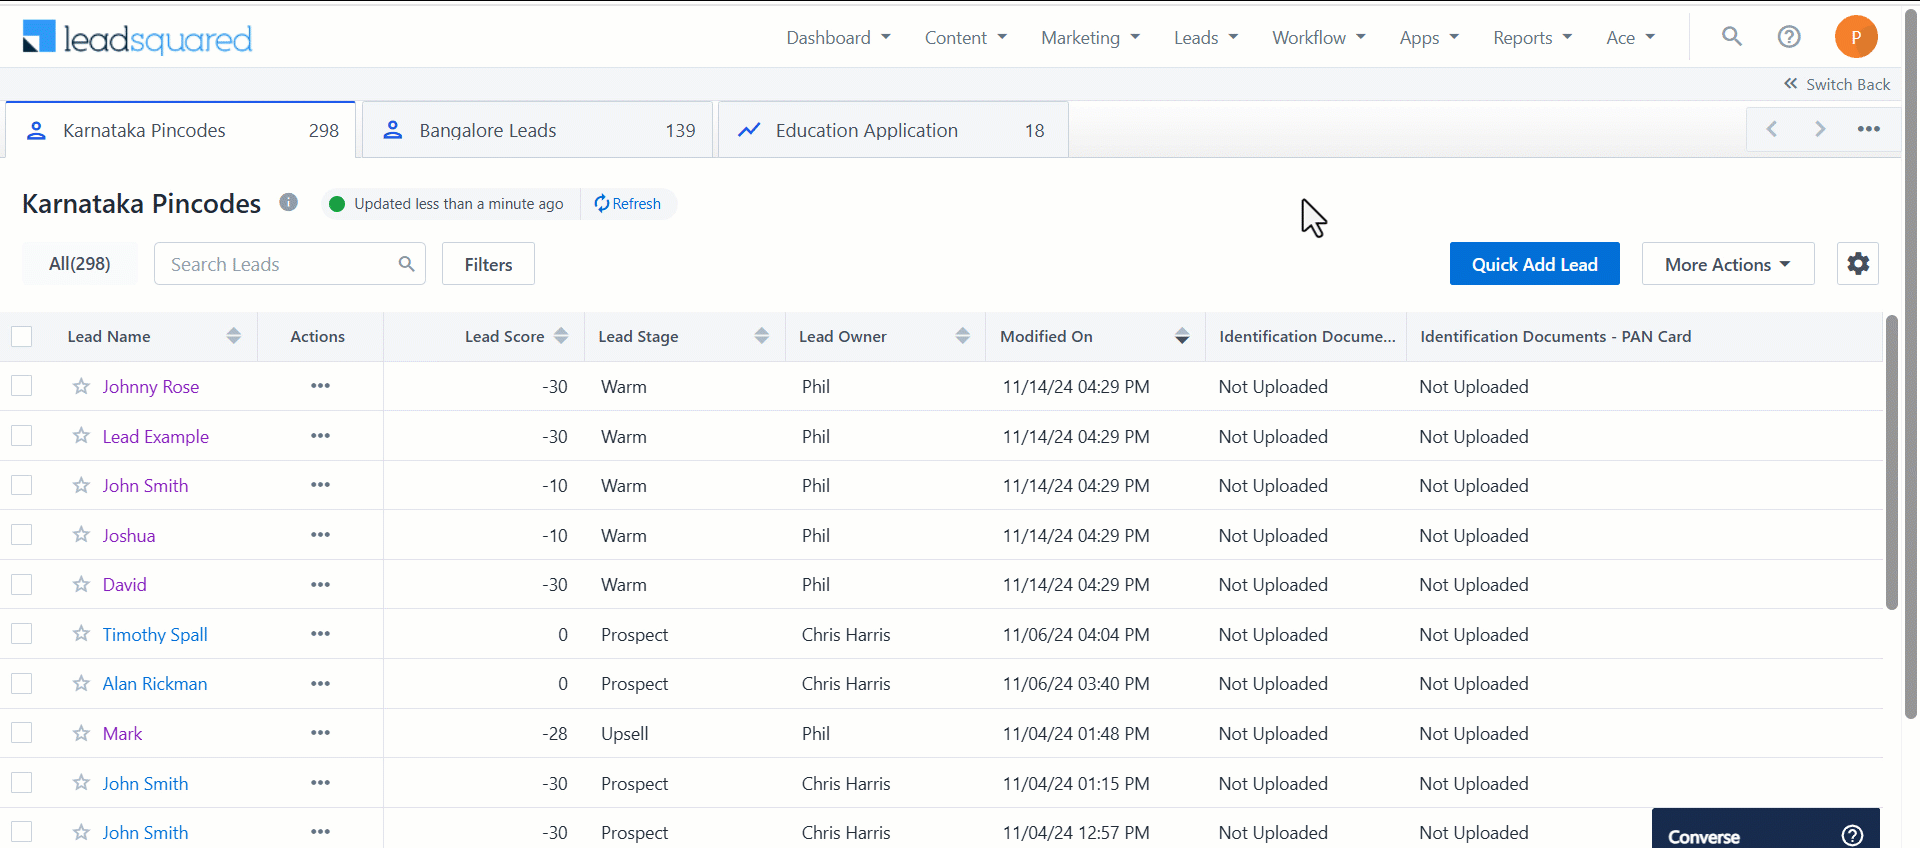Open the orange P profile avatar
Screen dimensions: 1920x848
(1856, 37)
